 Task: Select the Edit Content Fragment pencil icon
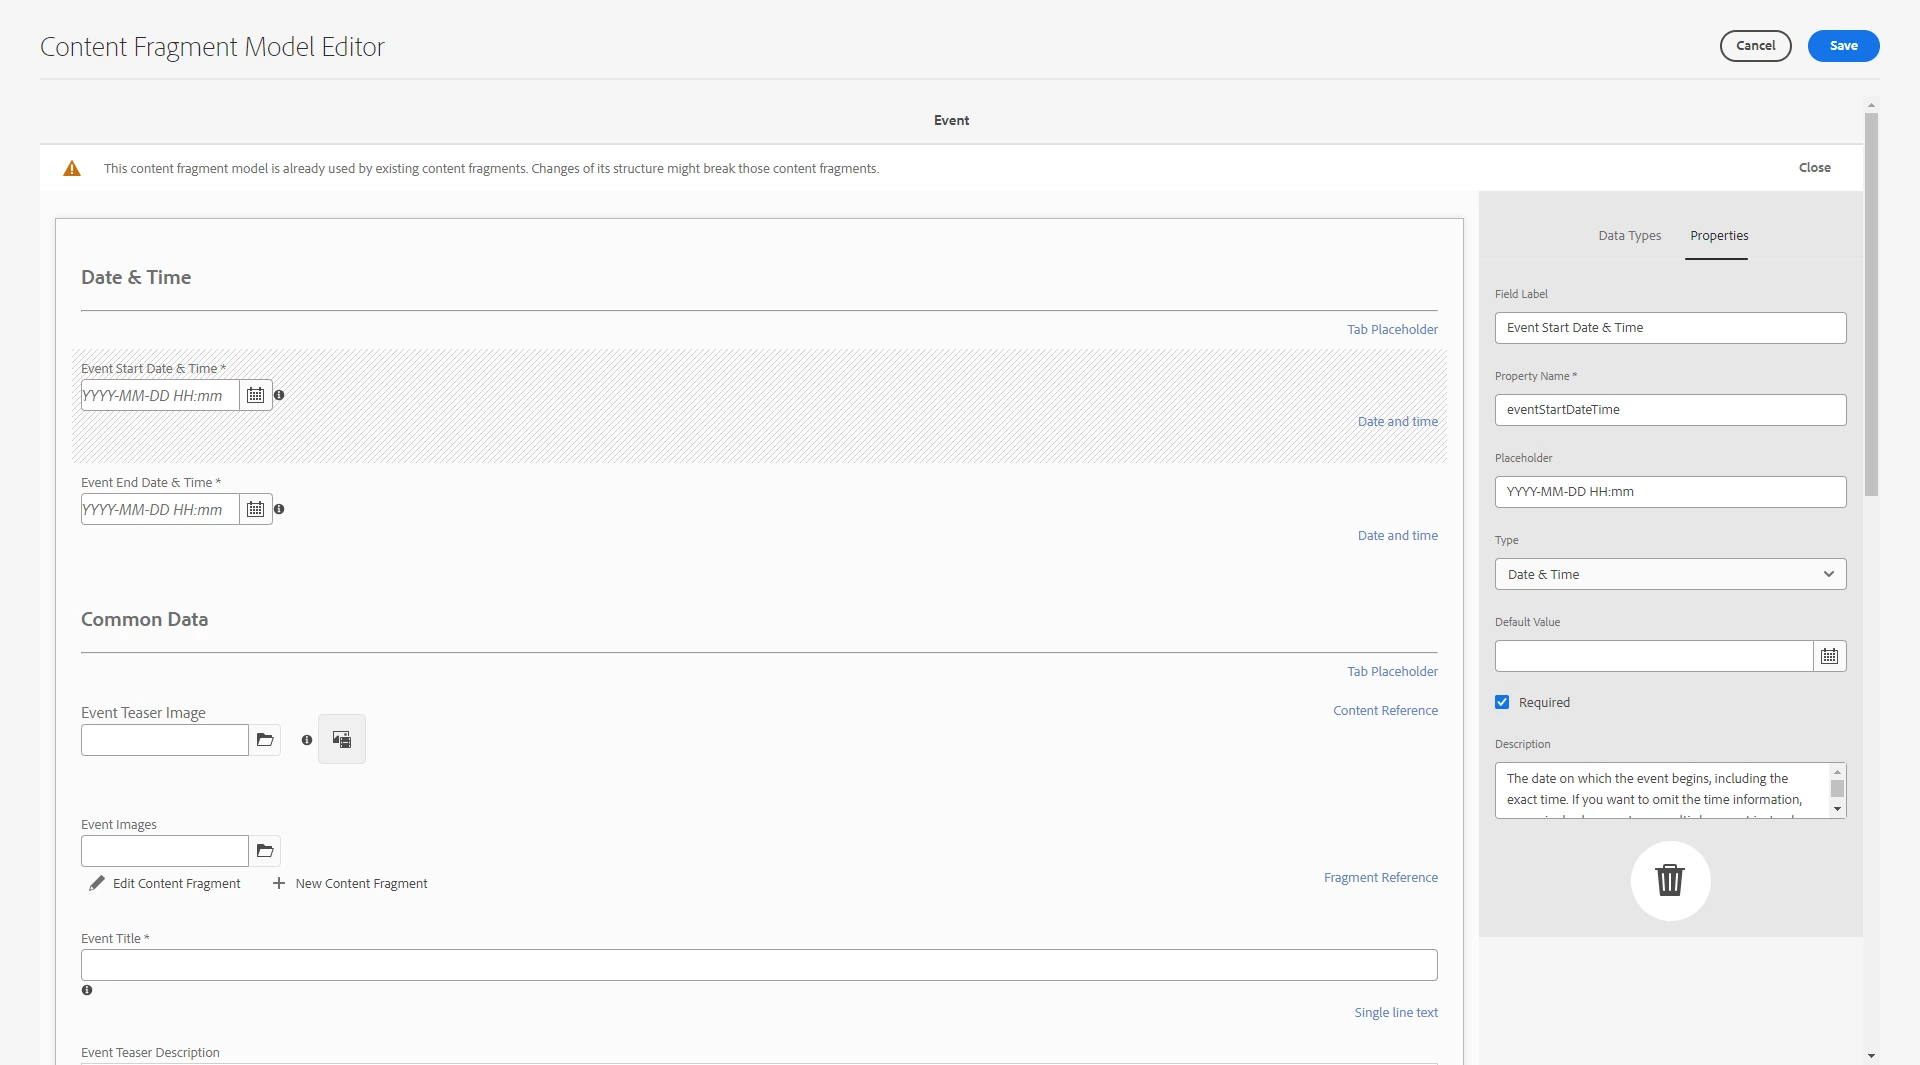click(96, 883)
